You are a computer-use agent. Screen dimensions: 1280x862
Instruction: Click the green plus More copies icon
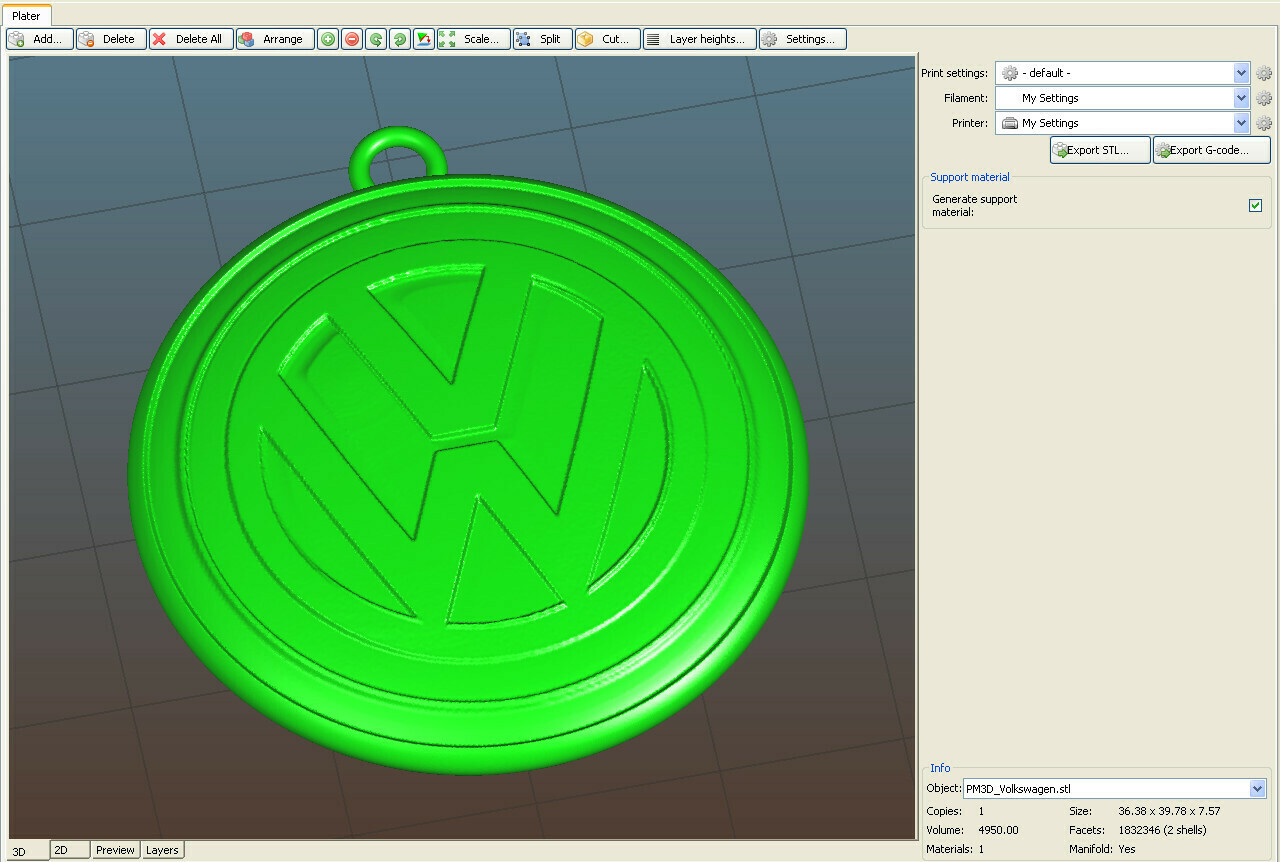tap(327, 39)
